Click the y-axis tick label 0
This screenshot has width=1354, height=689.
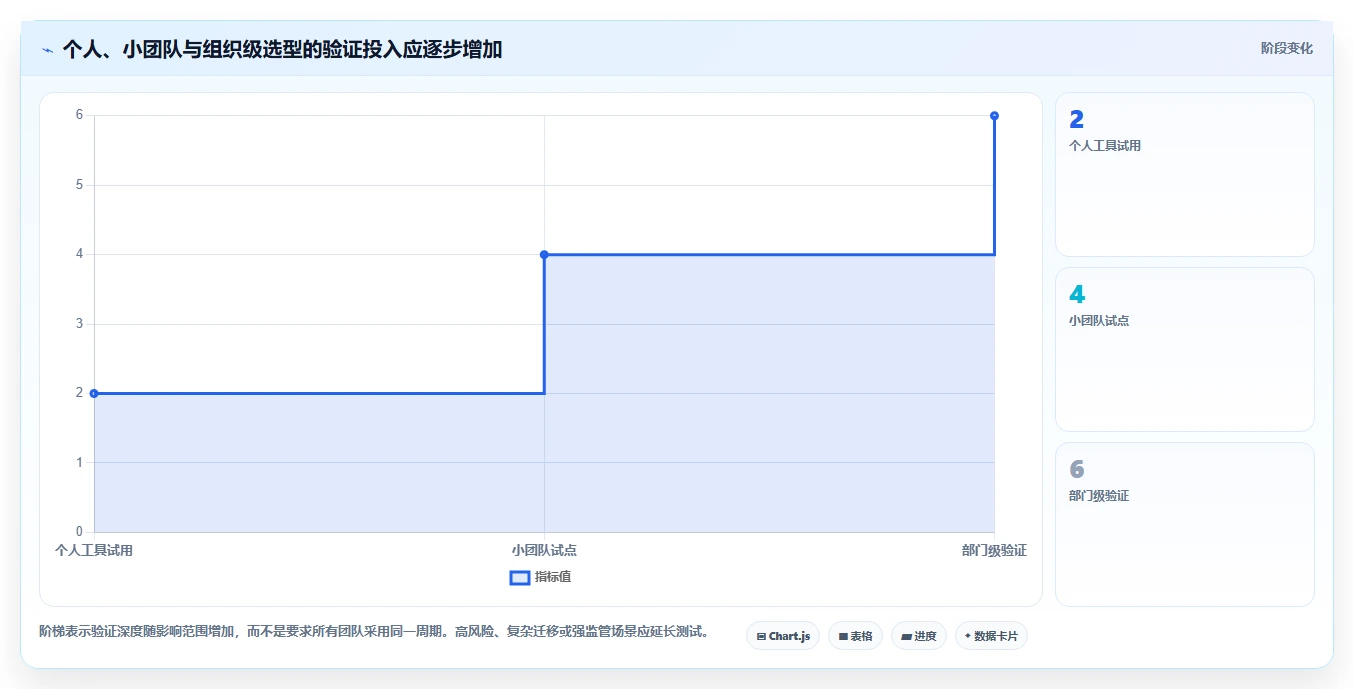click(x=79, y=531)
